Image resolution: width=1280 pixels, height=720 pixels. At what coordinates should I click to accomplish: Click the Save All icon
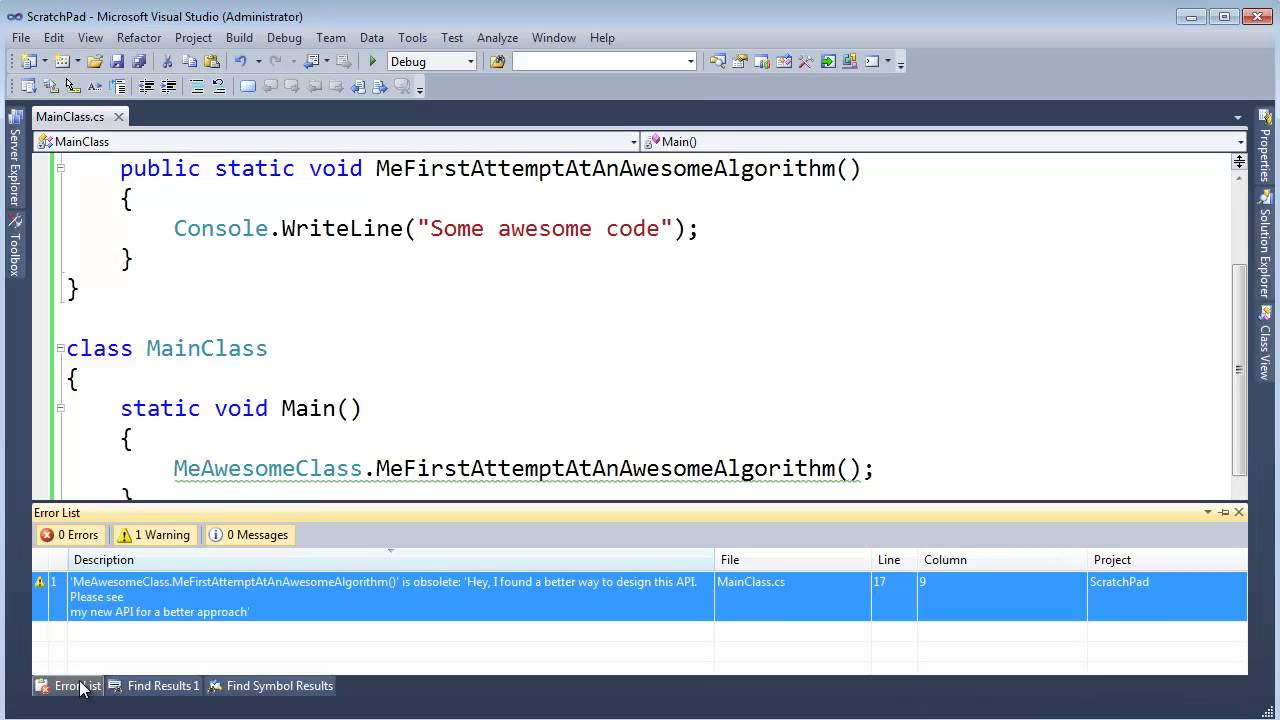pyautogui.click(x=139, y=61)
